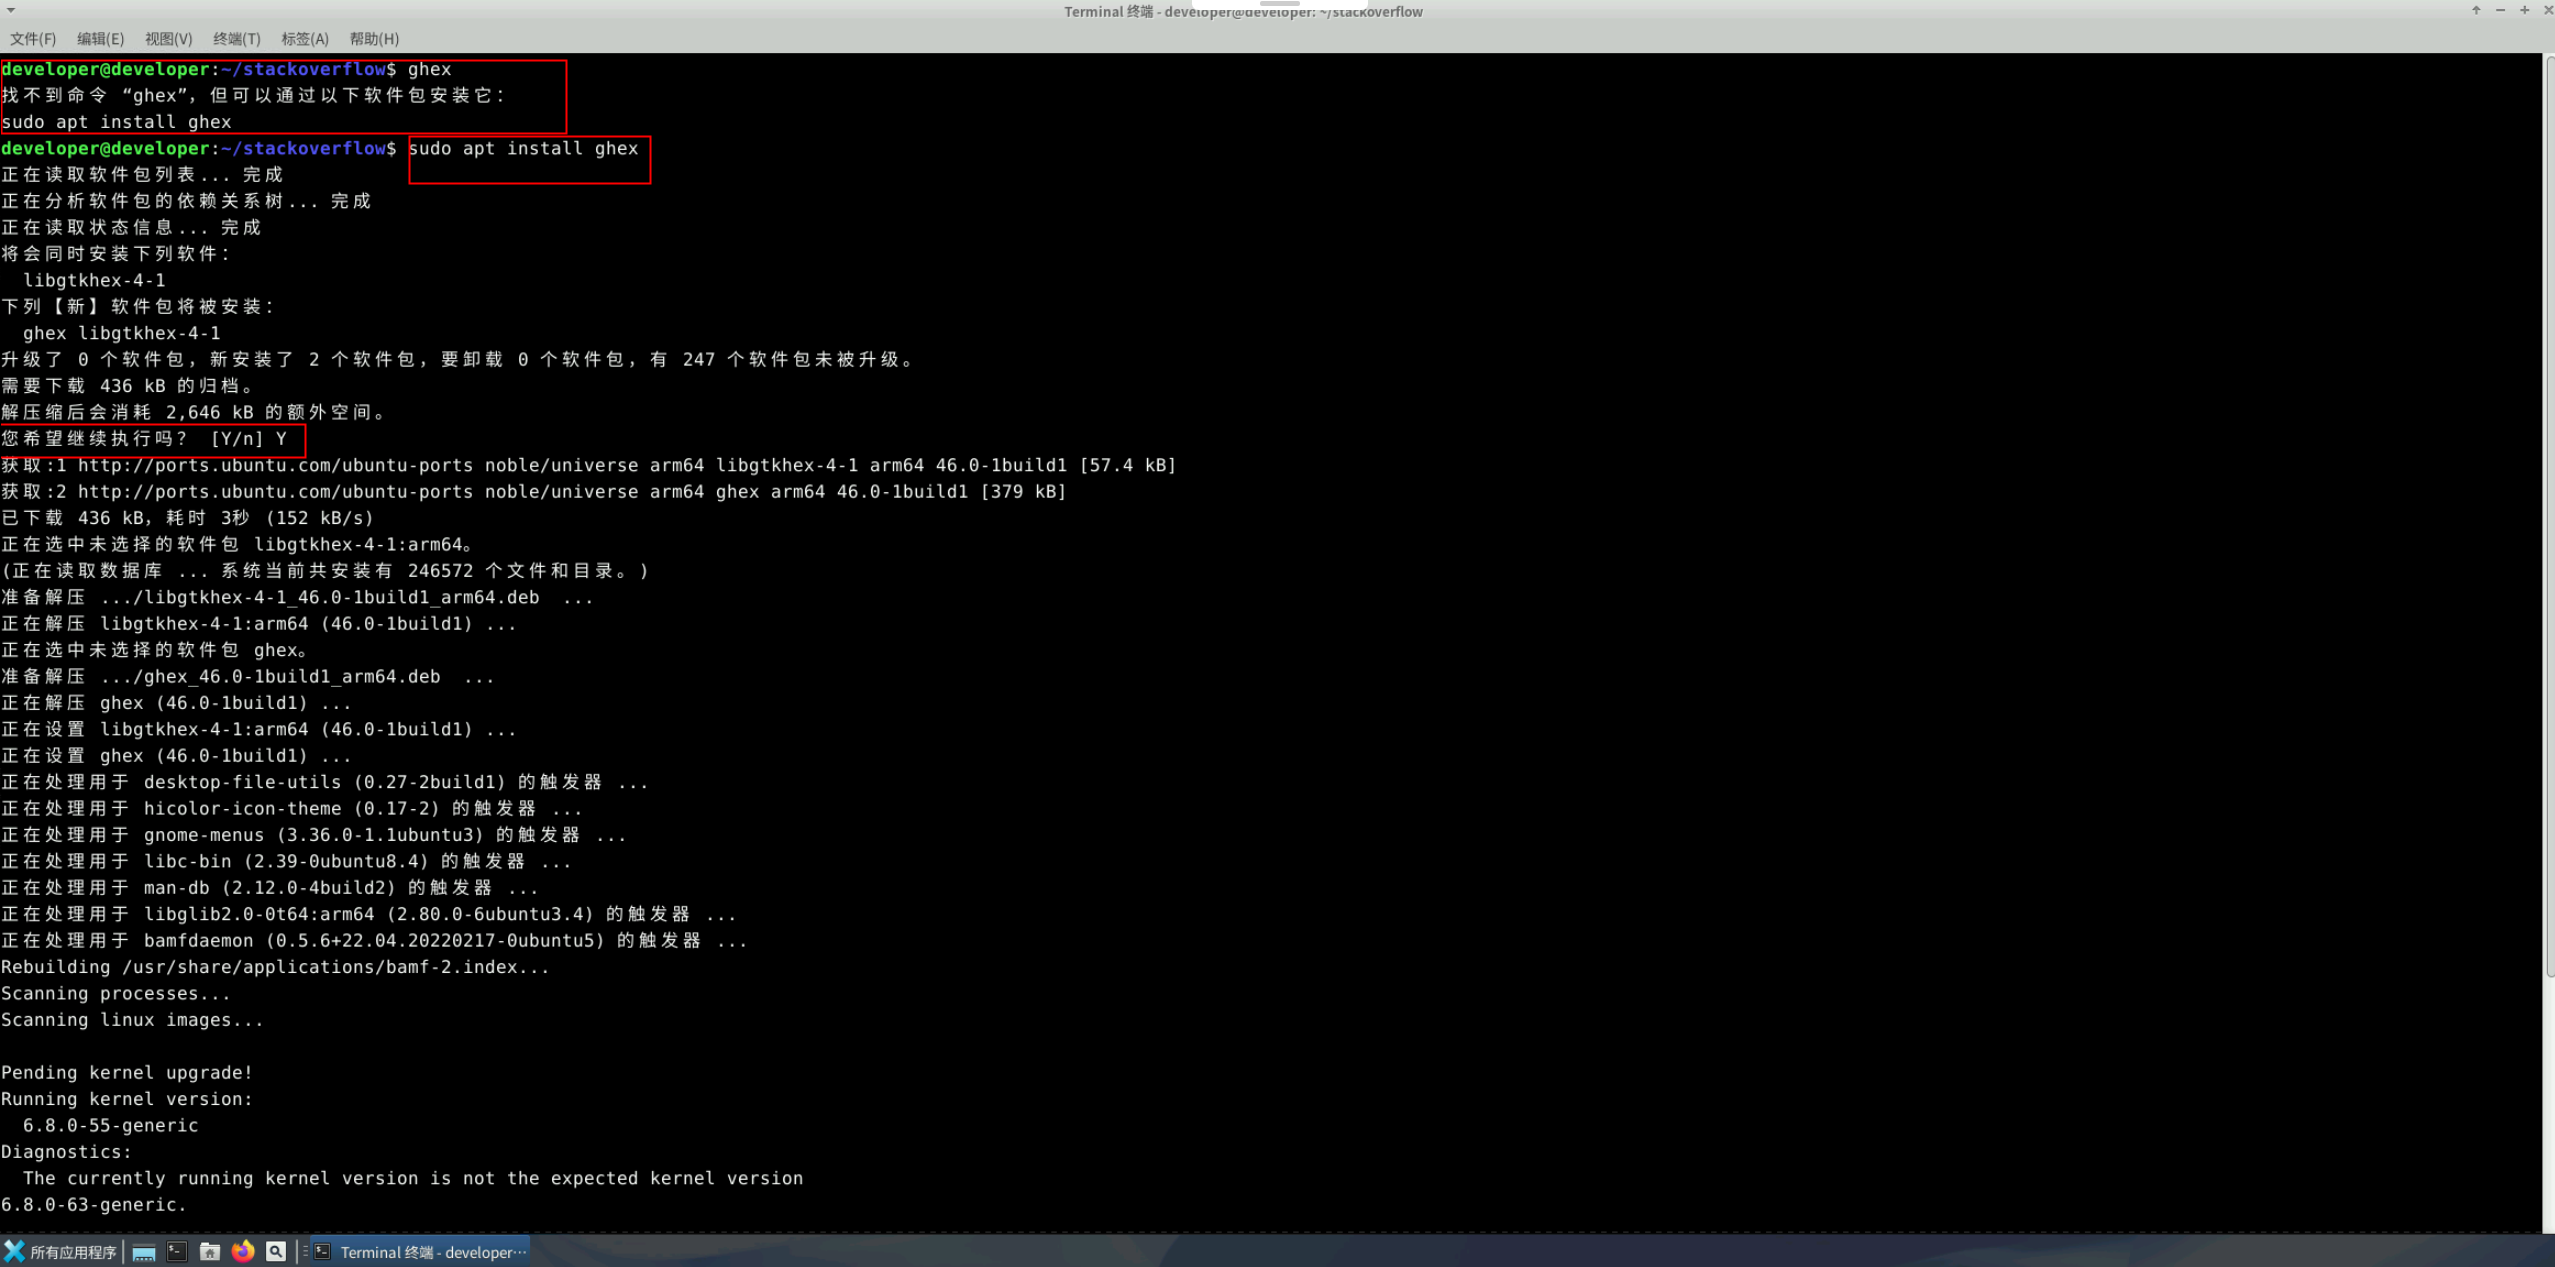Image resolution: width=2555 pixels, height=1267 pixels.
Task: Open the 文件(F) menu
Action: pyautogui.click(x=33, y=39)
